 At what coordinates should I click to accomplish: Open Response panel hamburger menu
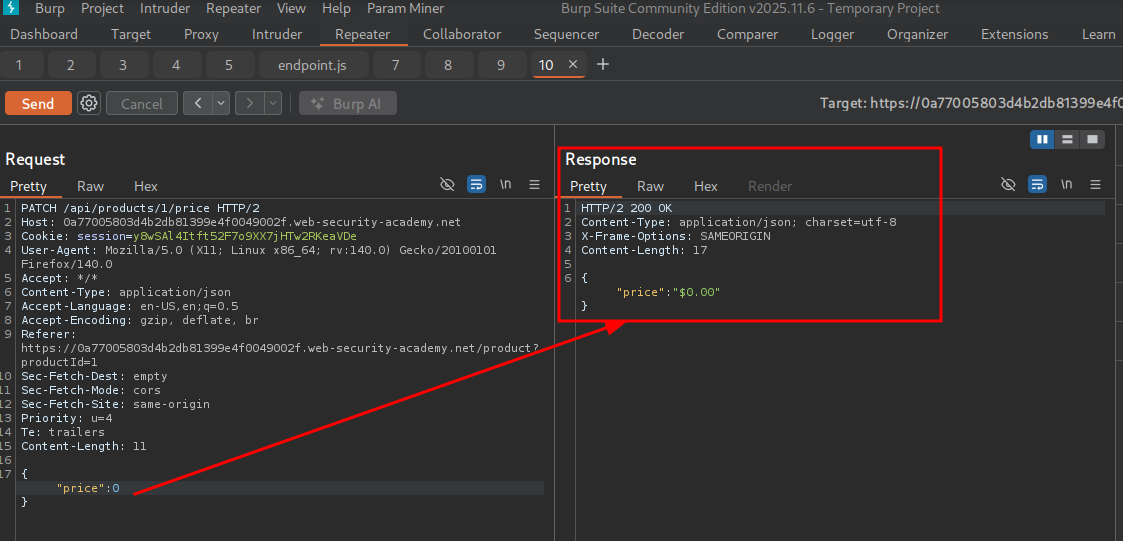pos(1095,185)
